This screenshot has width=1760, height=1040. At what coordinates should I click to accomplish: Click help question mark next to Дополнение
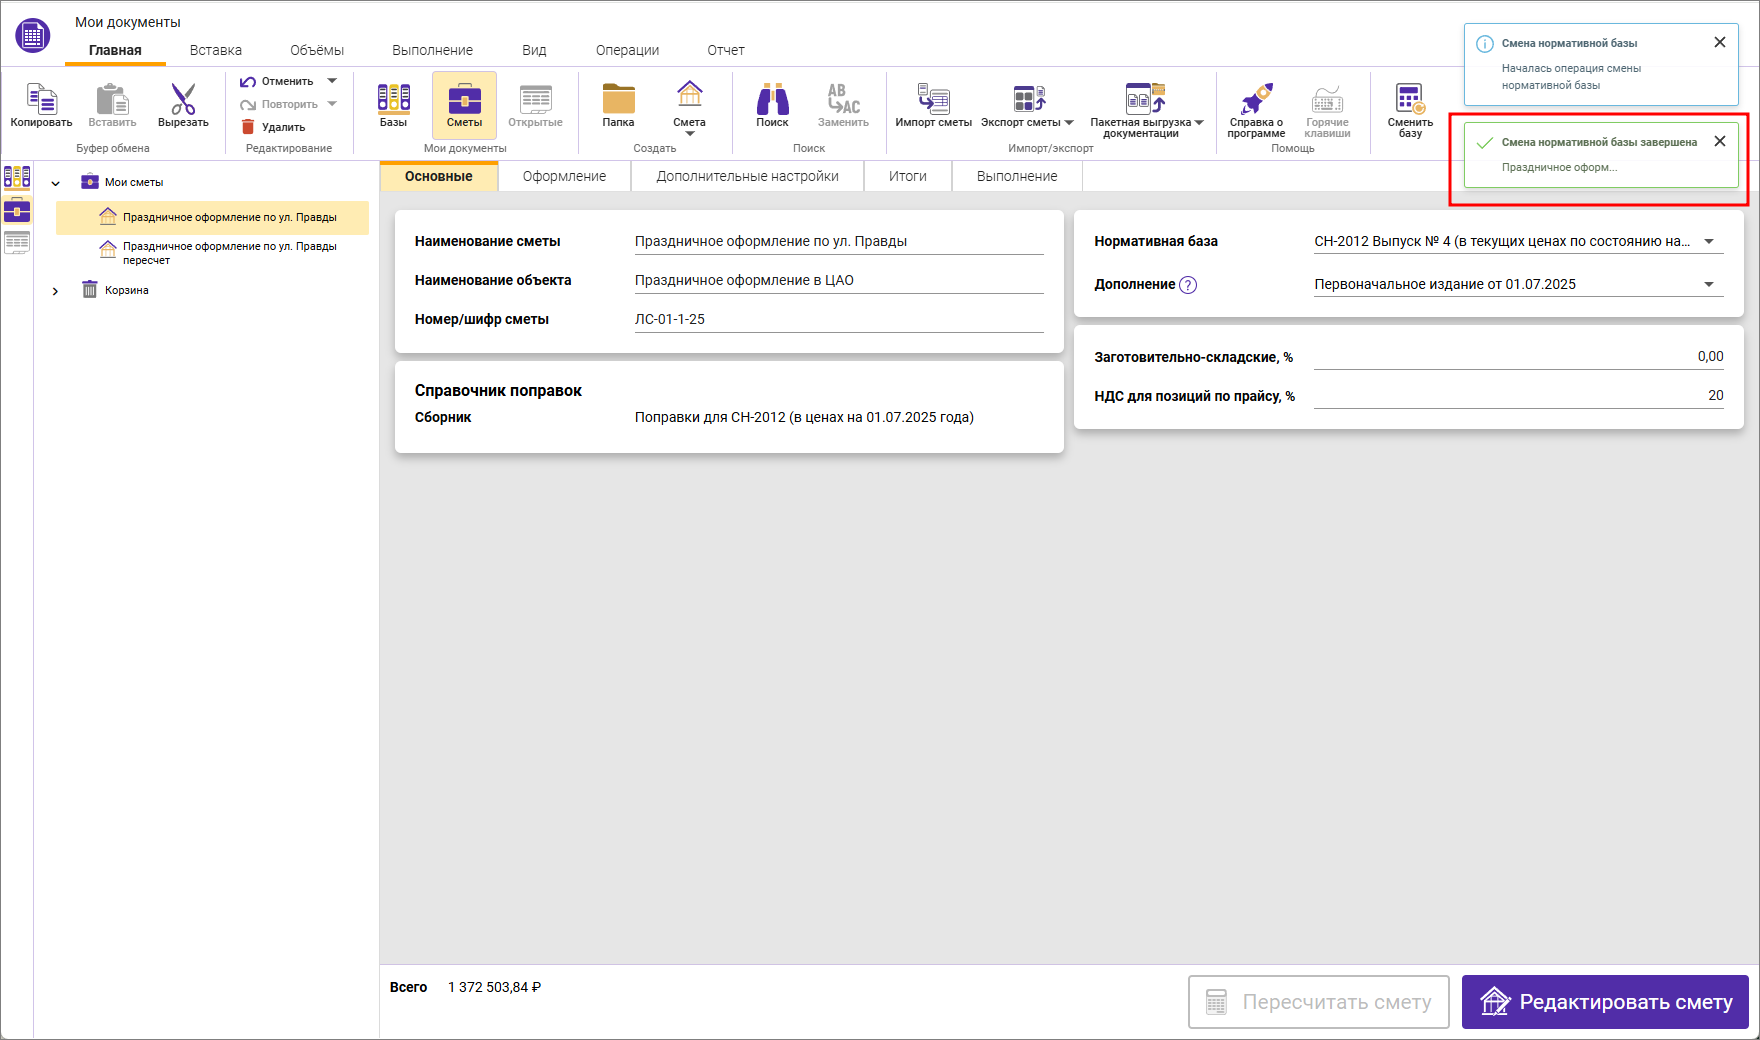point(1188,285)
